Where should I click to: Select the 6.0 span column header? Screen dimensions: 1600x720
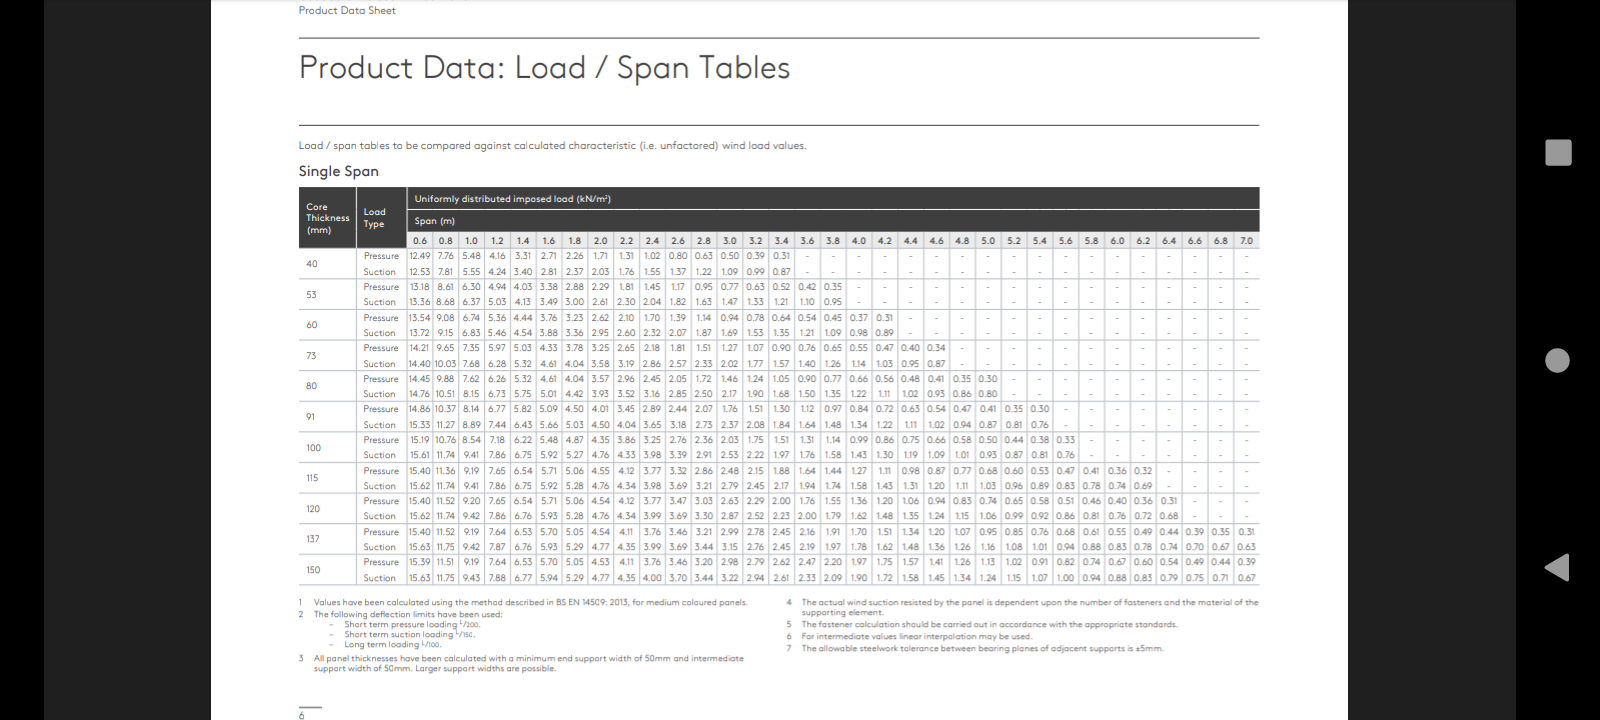[x=1117, y=241]
